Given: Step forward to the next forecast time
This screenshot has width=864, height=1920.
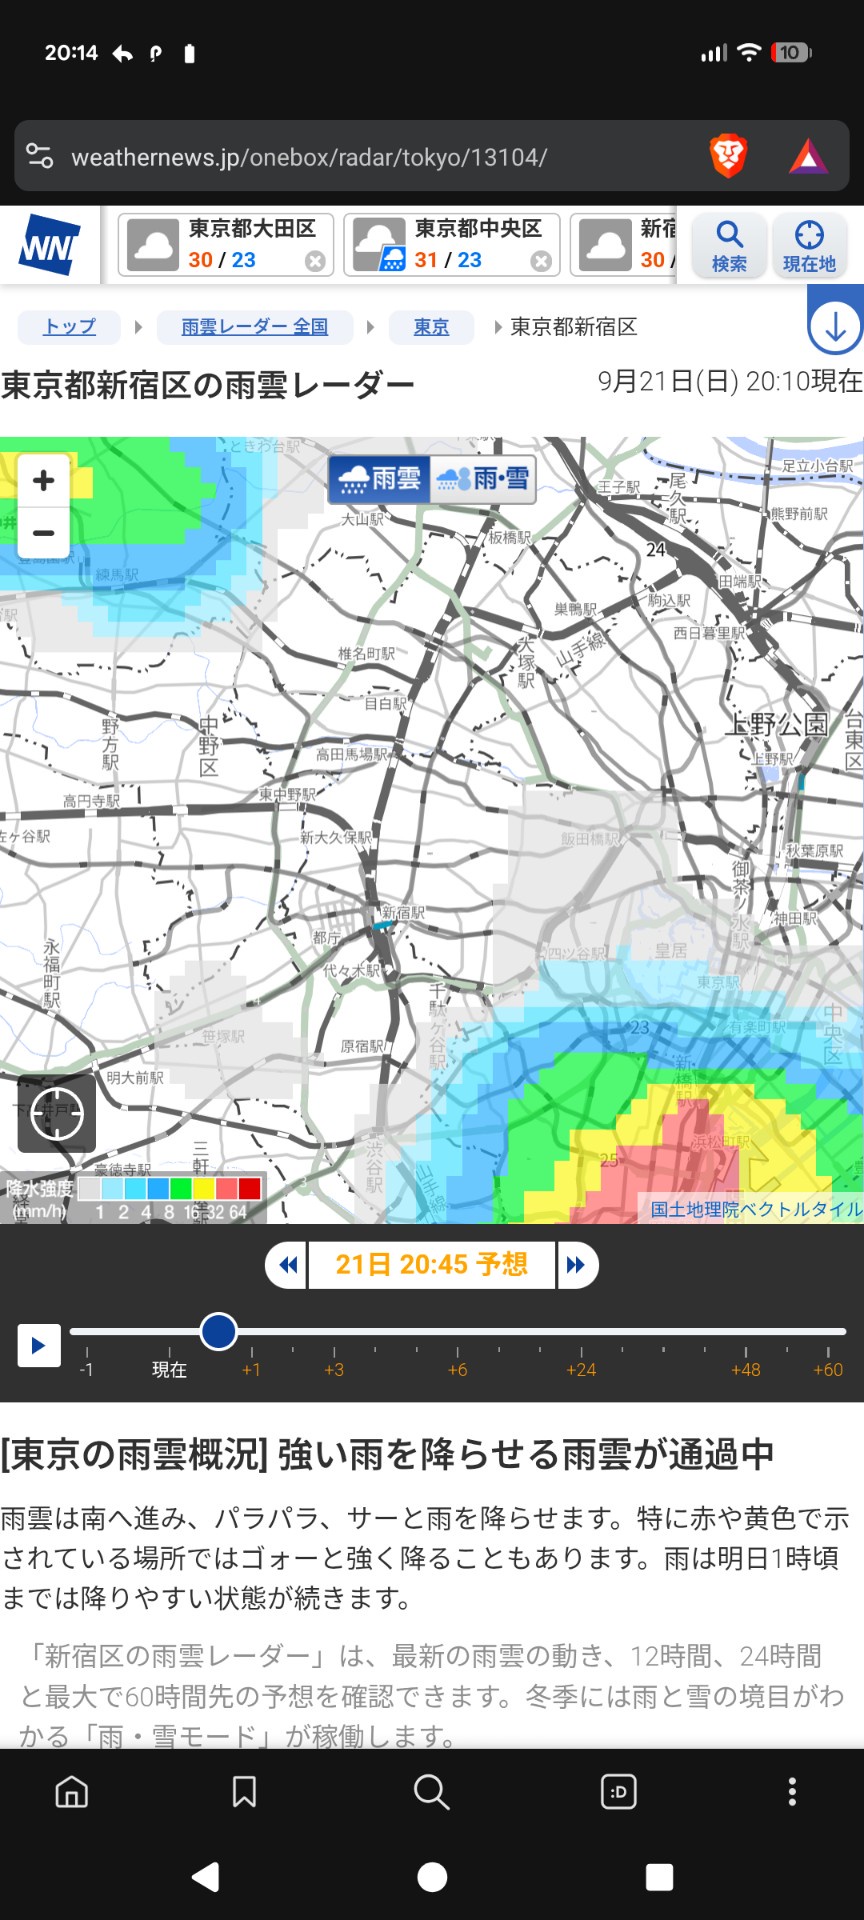Looking at the screenshot, I should pos(576,1265).
